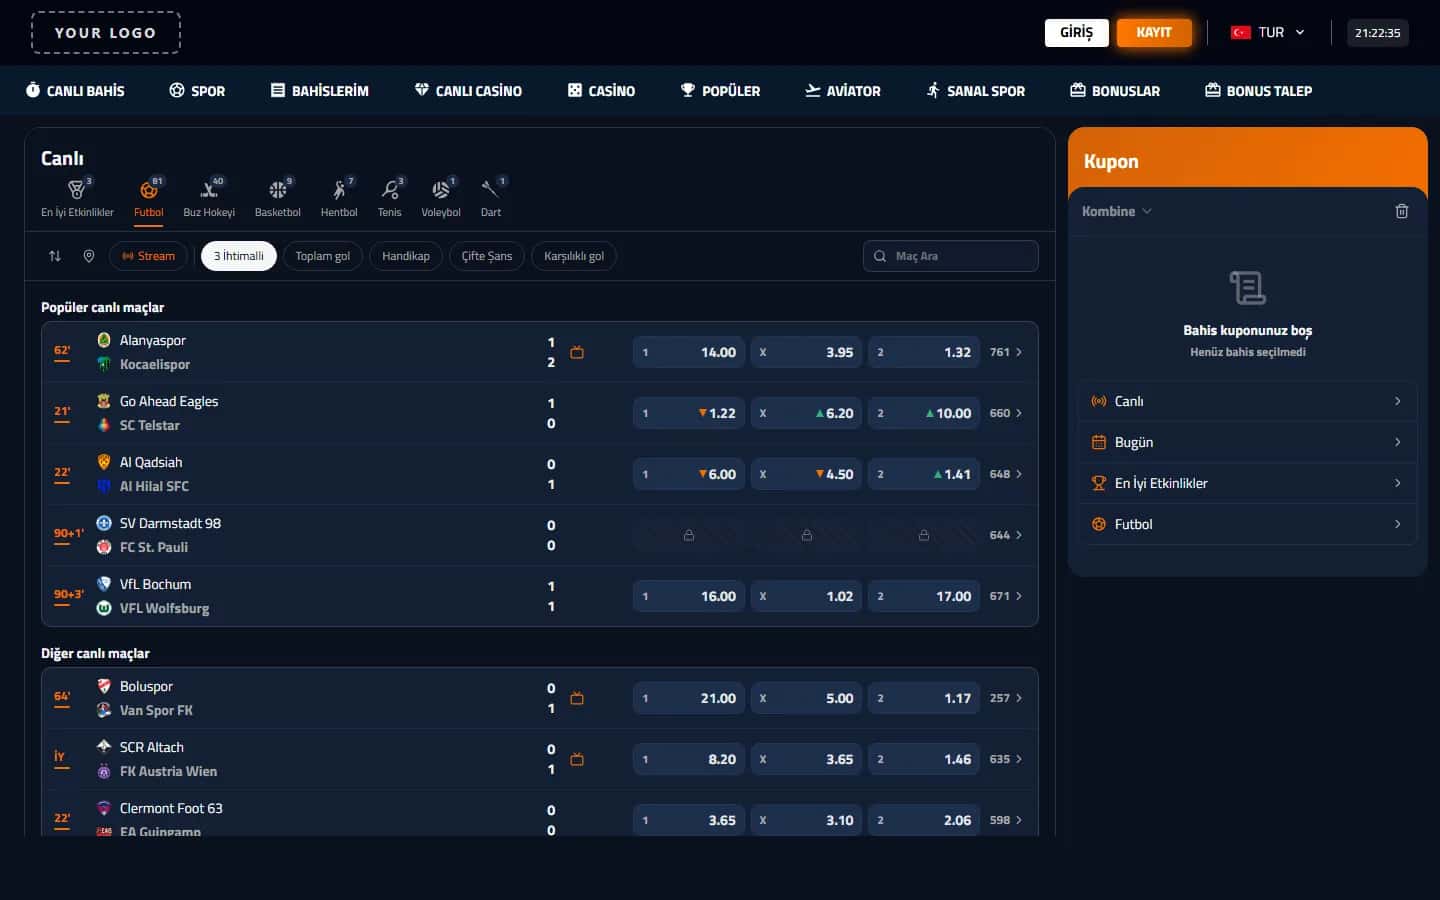Image resolution: width=1440 pixels, height=900 pixels.
Task: Expand the Futbol row in Kupon panel
Action: 1248,524
